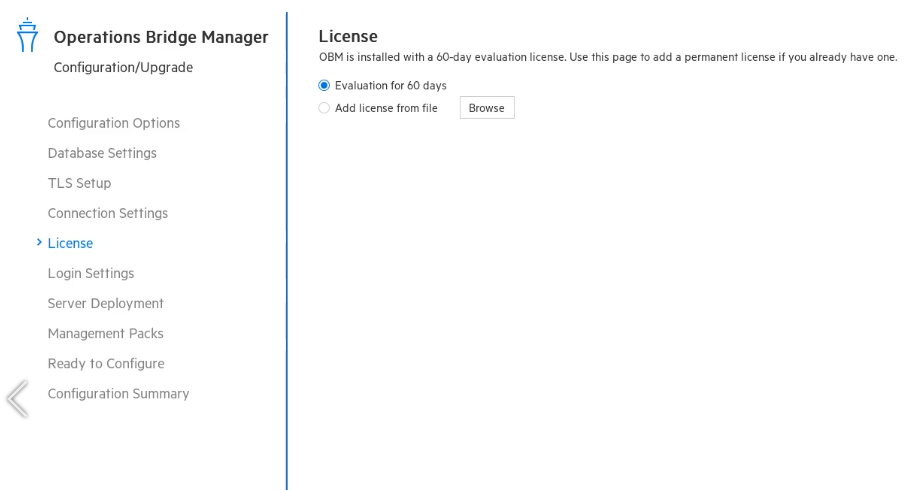Open TLS Setup step
The width and height of the screenshot is (918, 490).
79,183
